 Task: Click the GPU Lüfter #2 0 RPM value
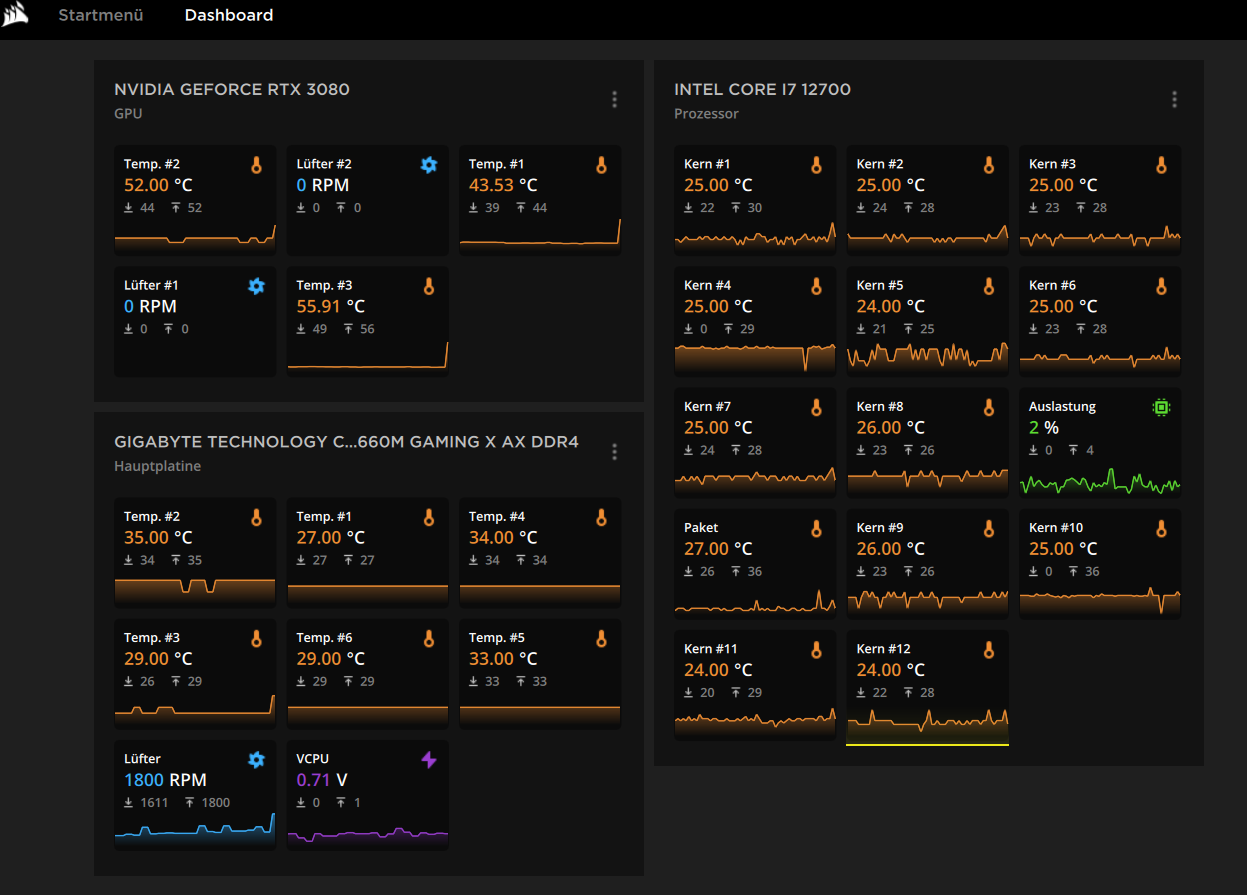323,185
